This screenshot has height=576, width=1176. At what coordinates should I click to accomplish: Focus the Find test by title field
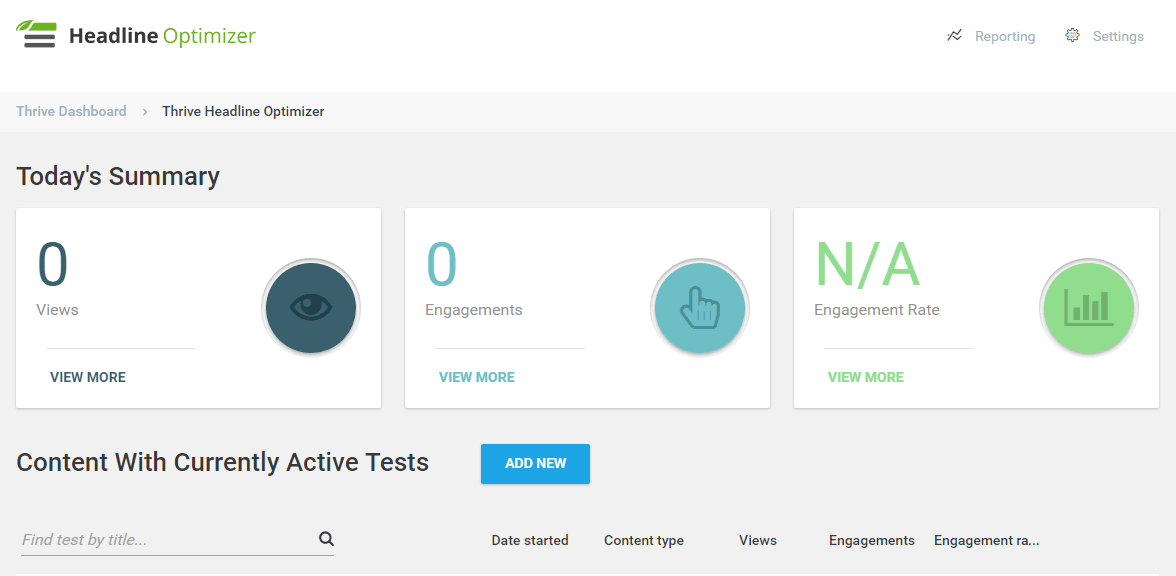pos(165,540)
